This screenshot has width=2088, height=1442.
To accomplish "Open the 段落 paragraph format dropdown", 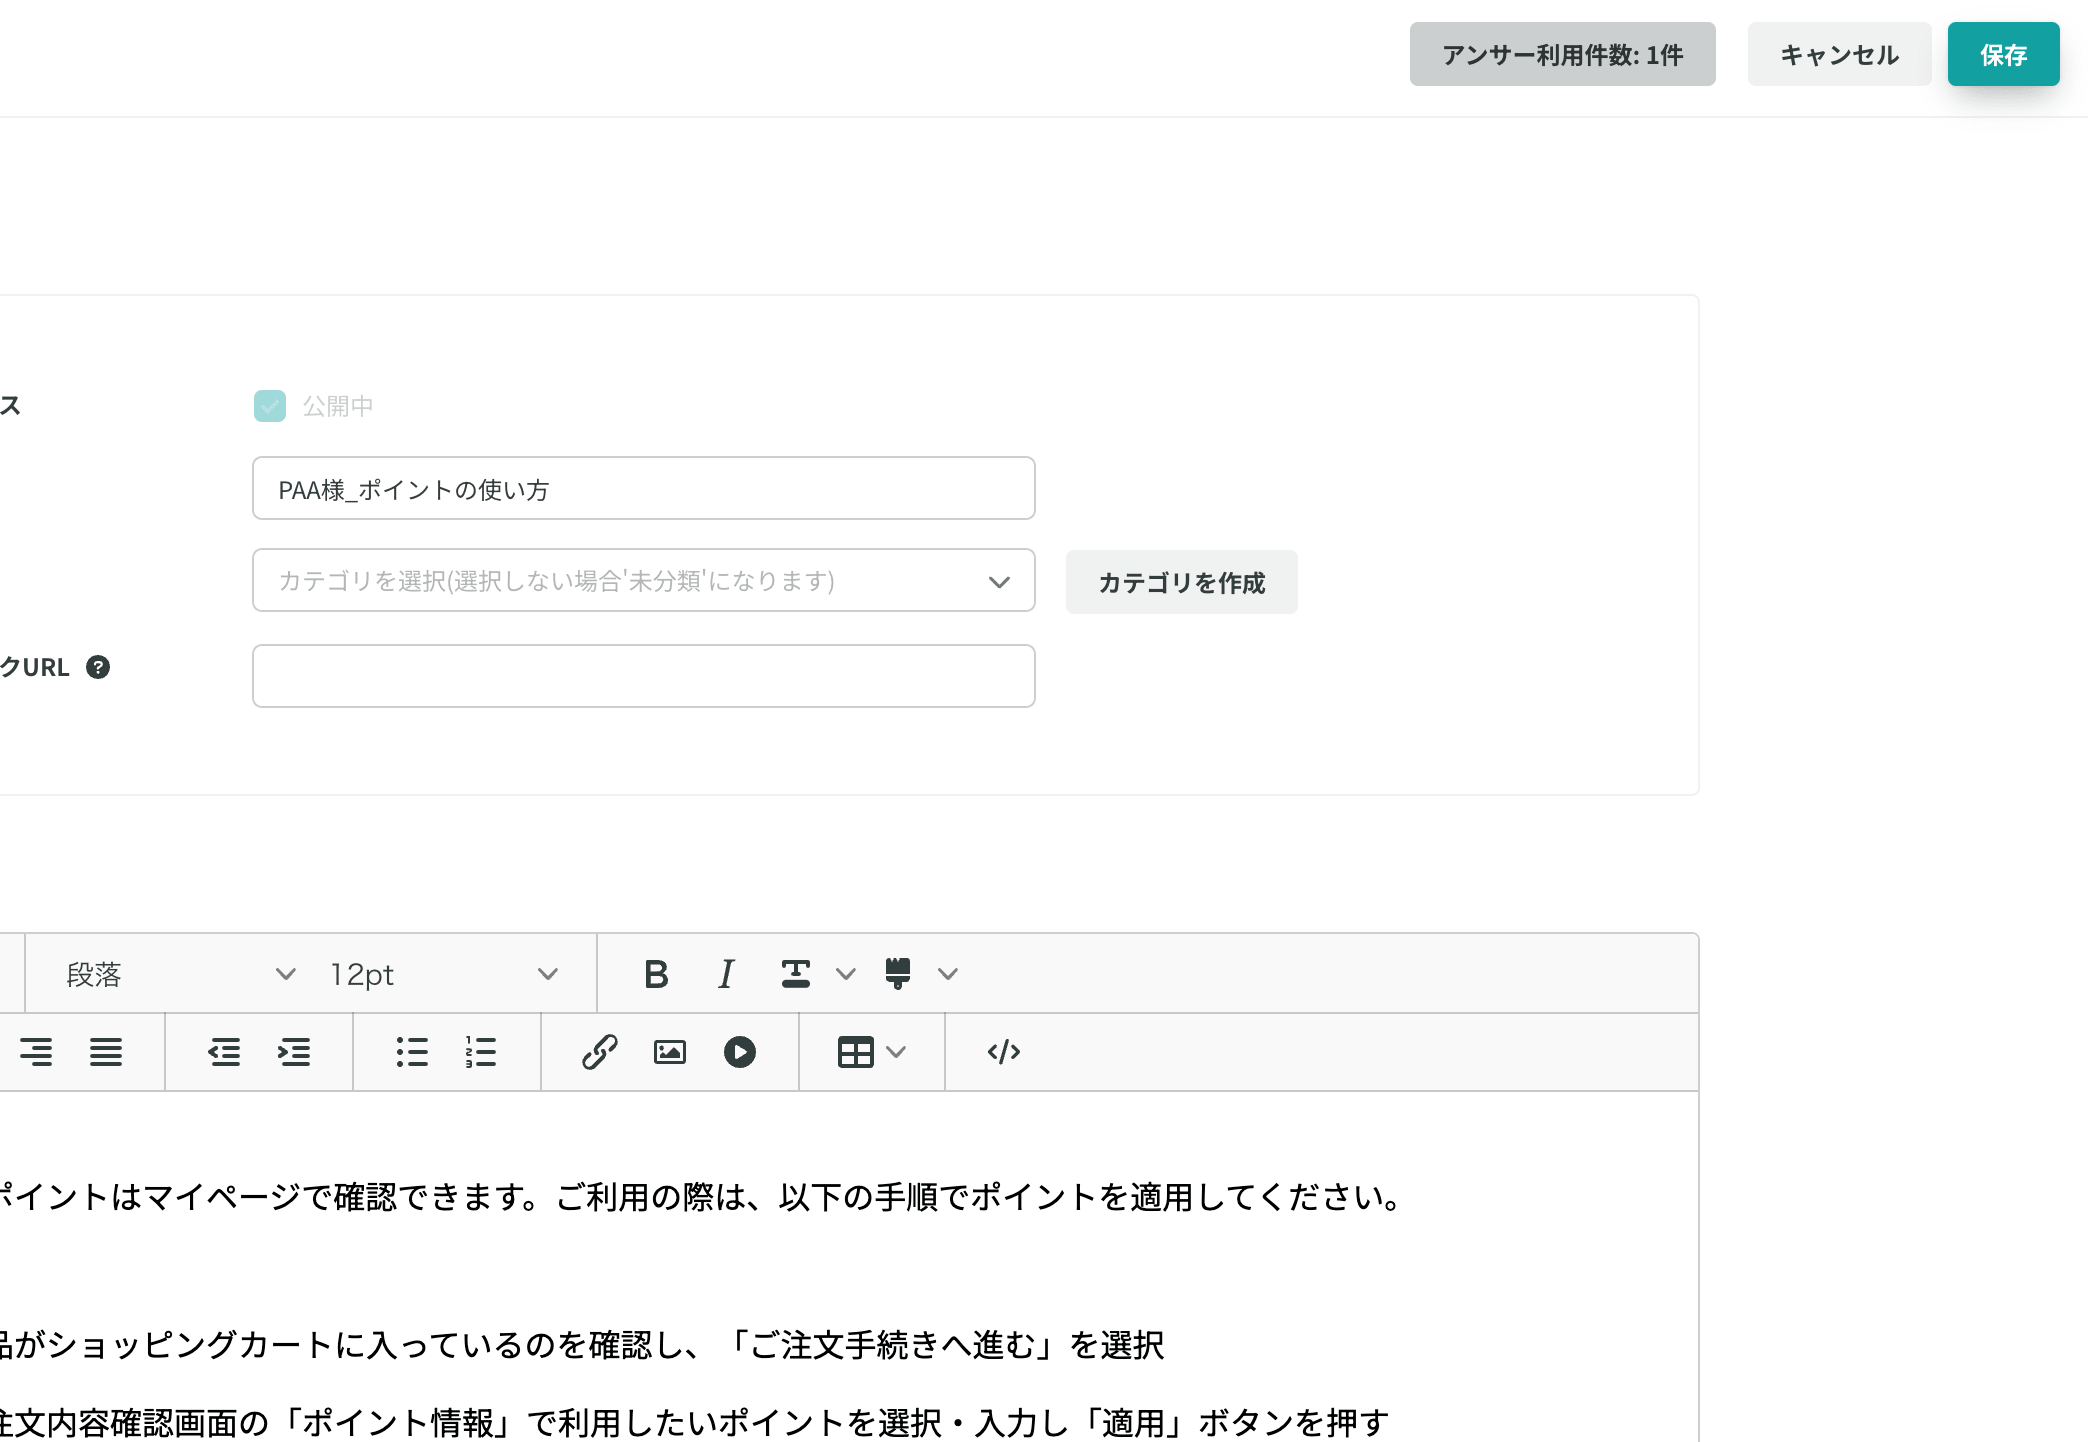I will pos(180,974).
